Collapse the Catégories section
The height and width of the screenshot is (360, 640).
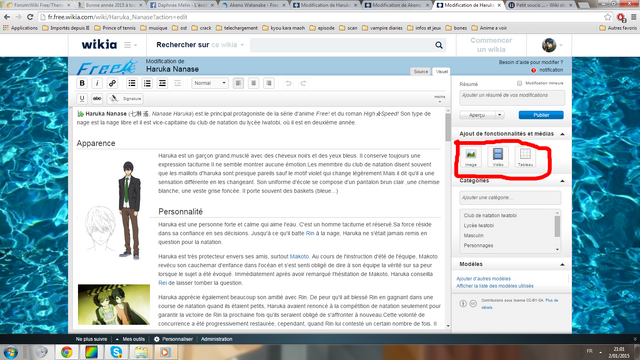[562, 181]
